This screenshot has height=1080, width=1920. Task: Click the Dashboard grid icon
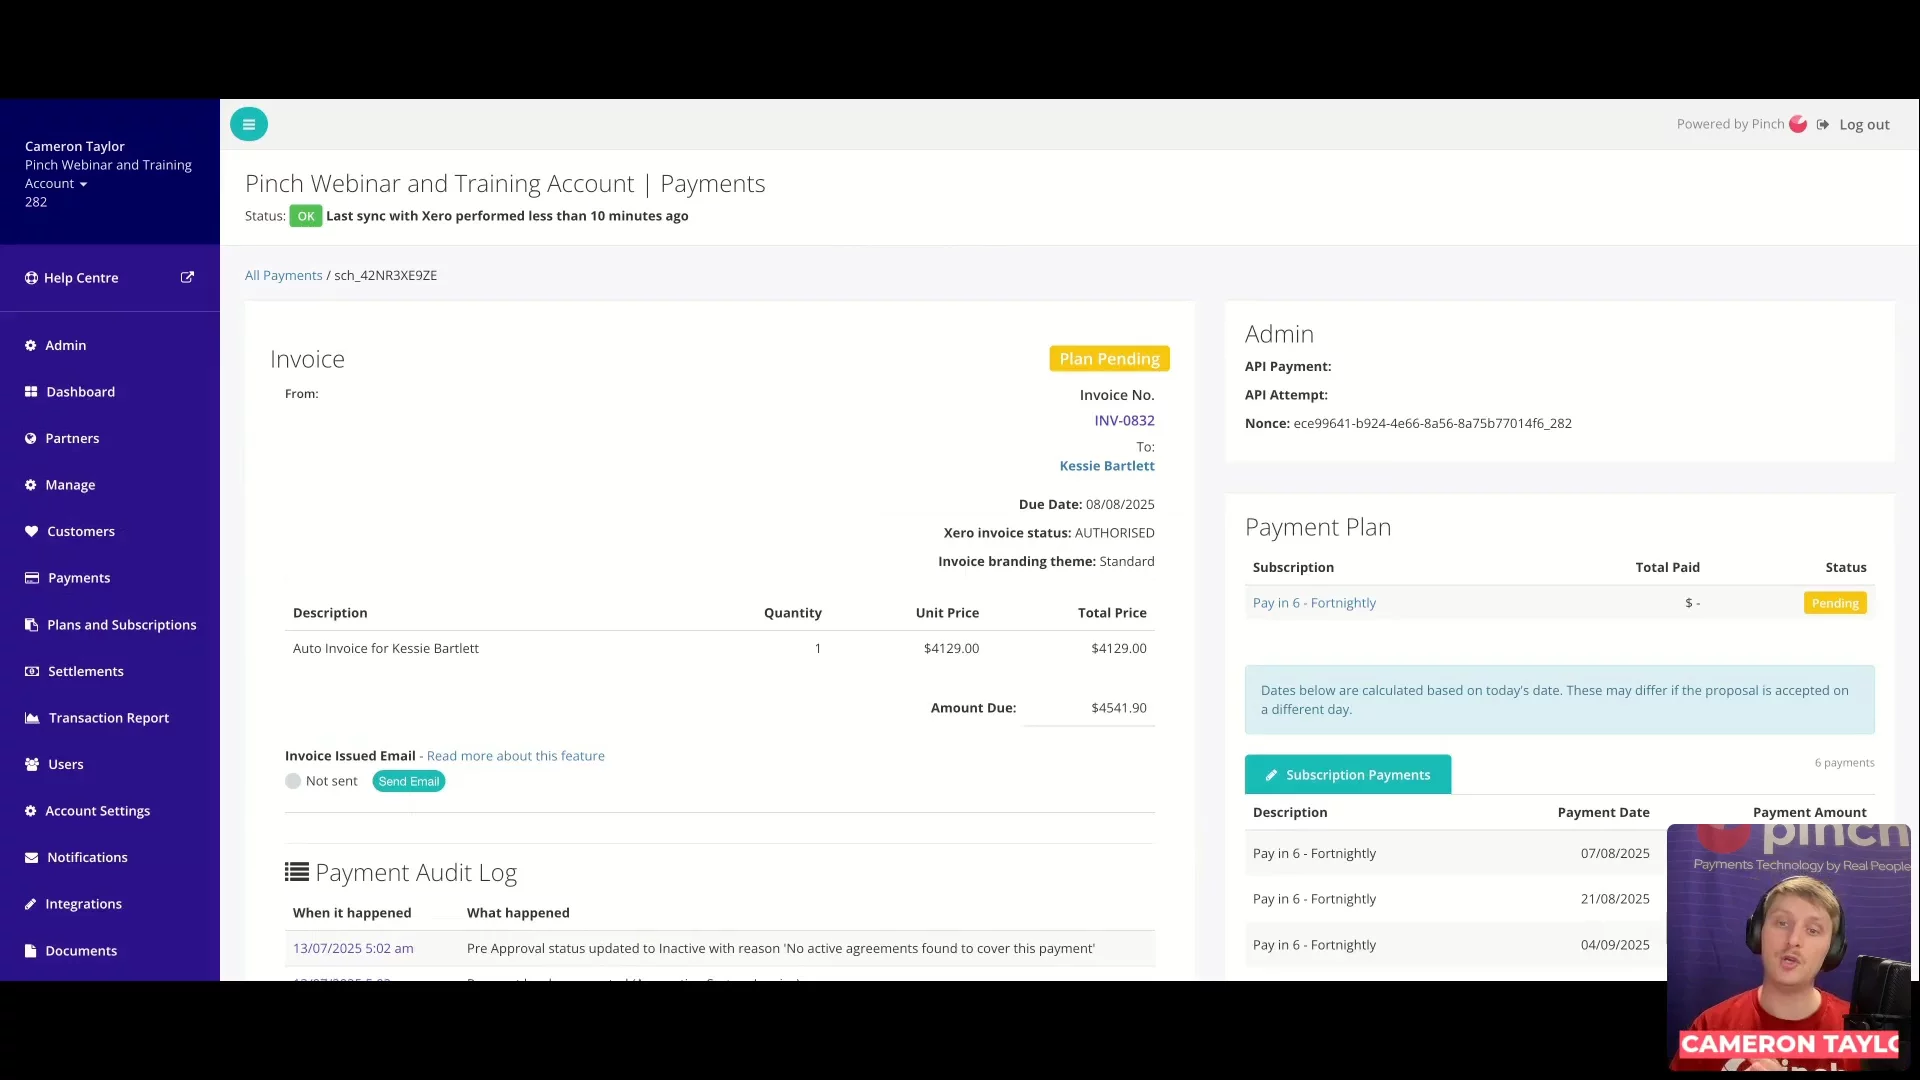click(31, 392)
